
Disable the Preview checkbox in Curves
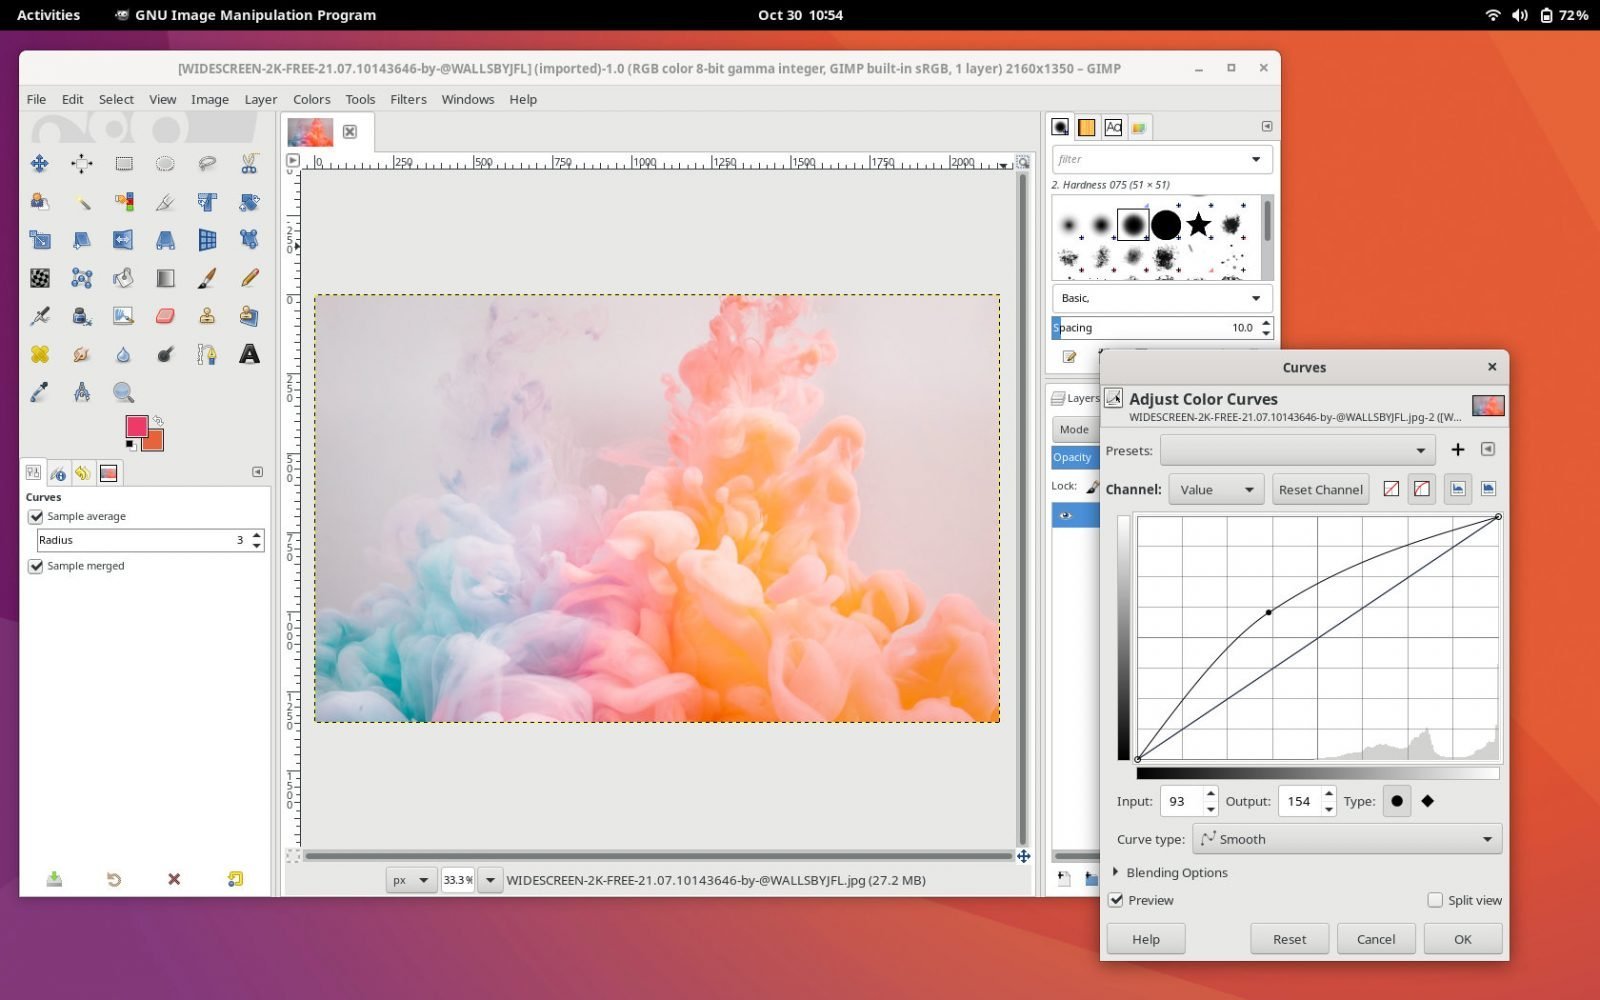[x=1117, y=900]
